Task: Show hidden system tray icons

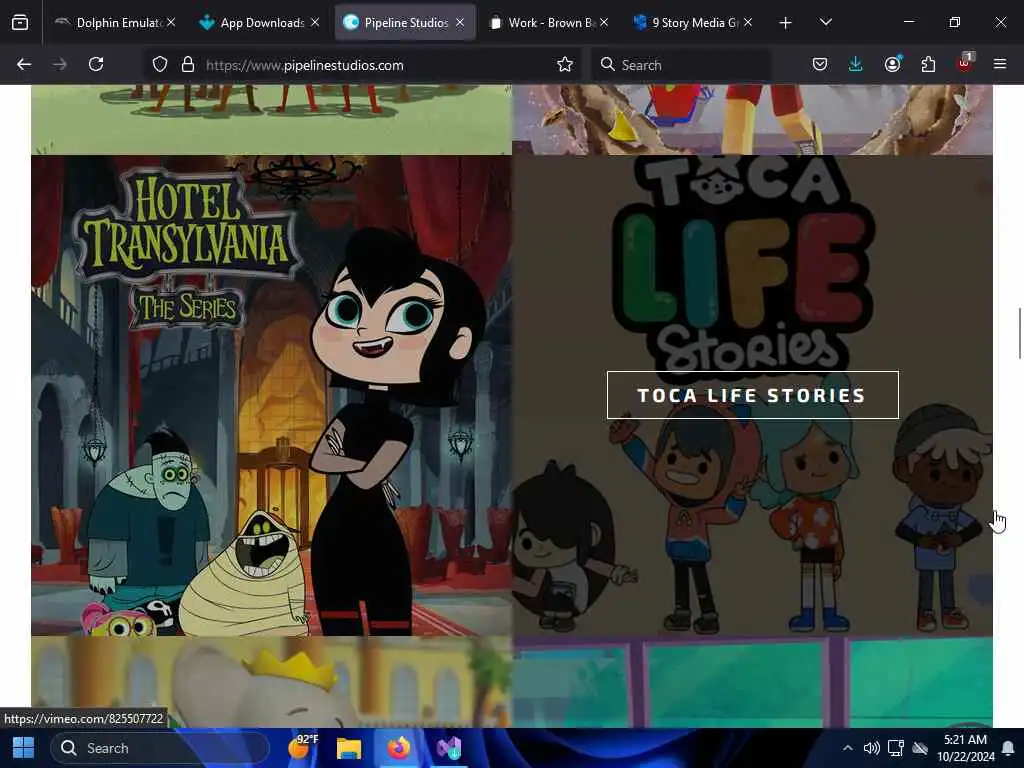Action: (x=847, y=748)
